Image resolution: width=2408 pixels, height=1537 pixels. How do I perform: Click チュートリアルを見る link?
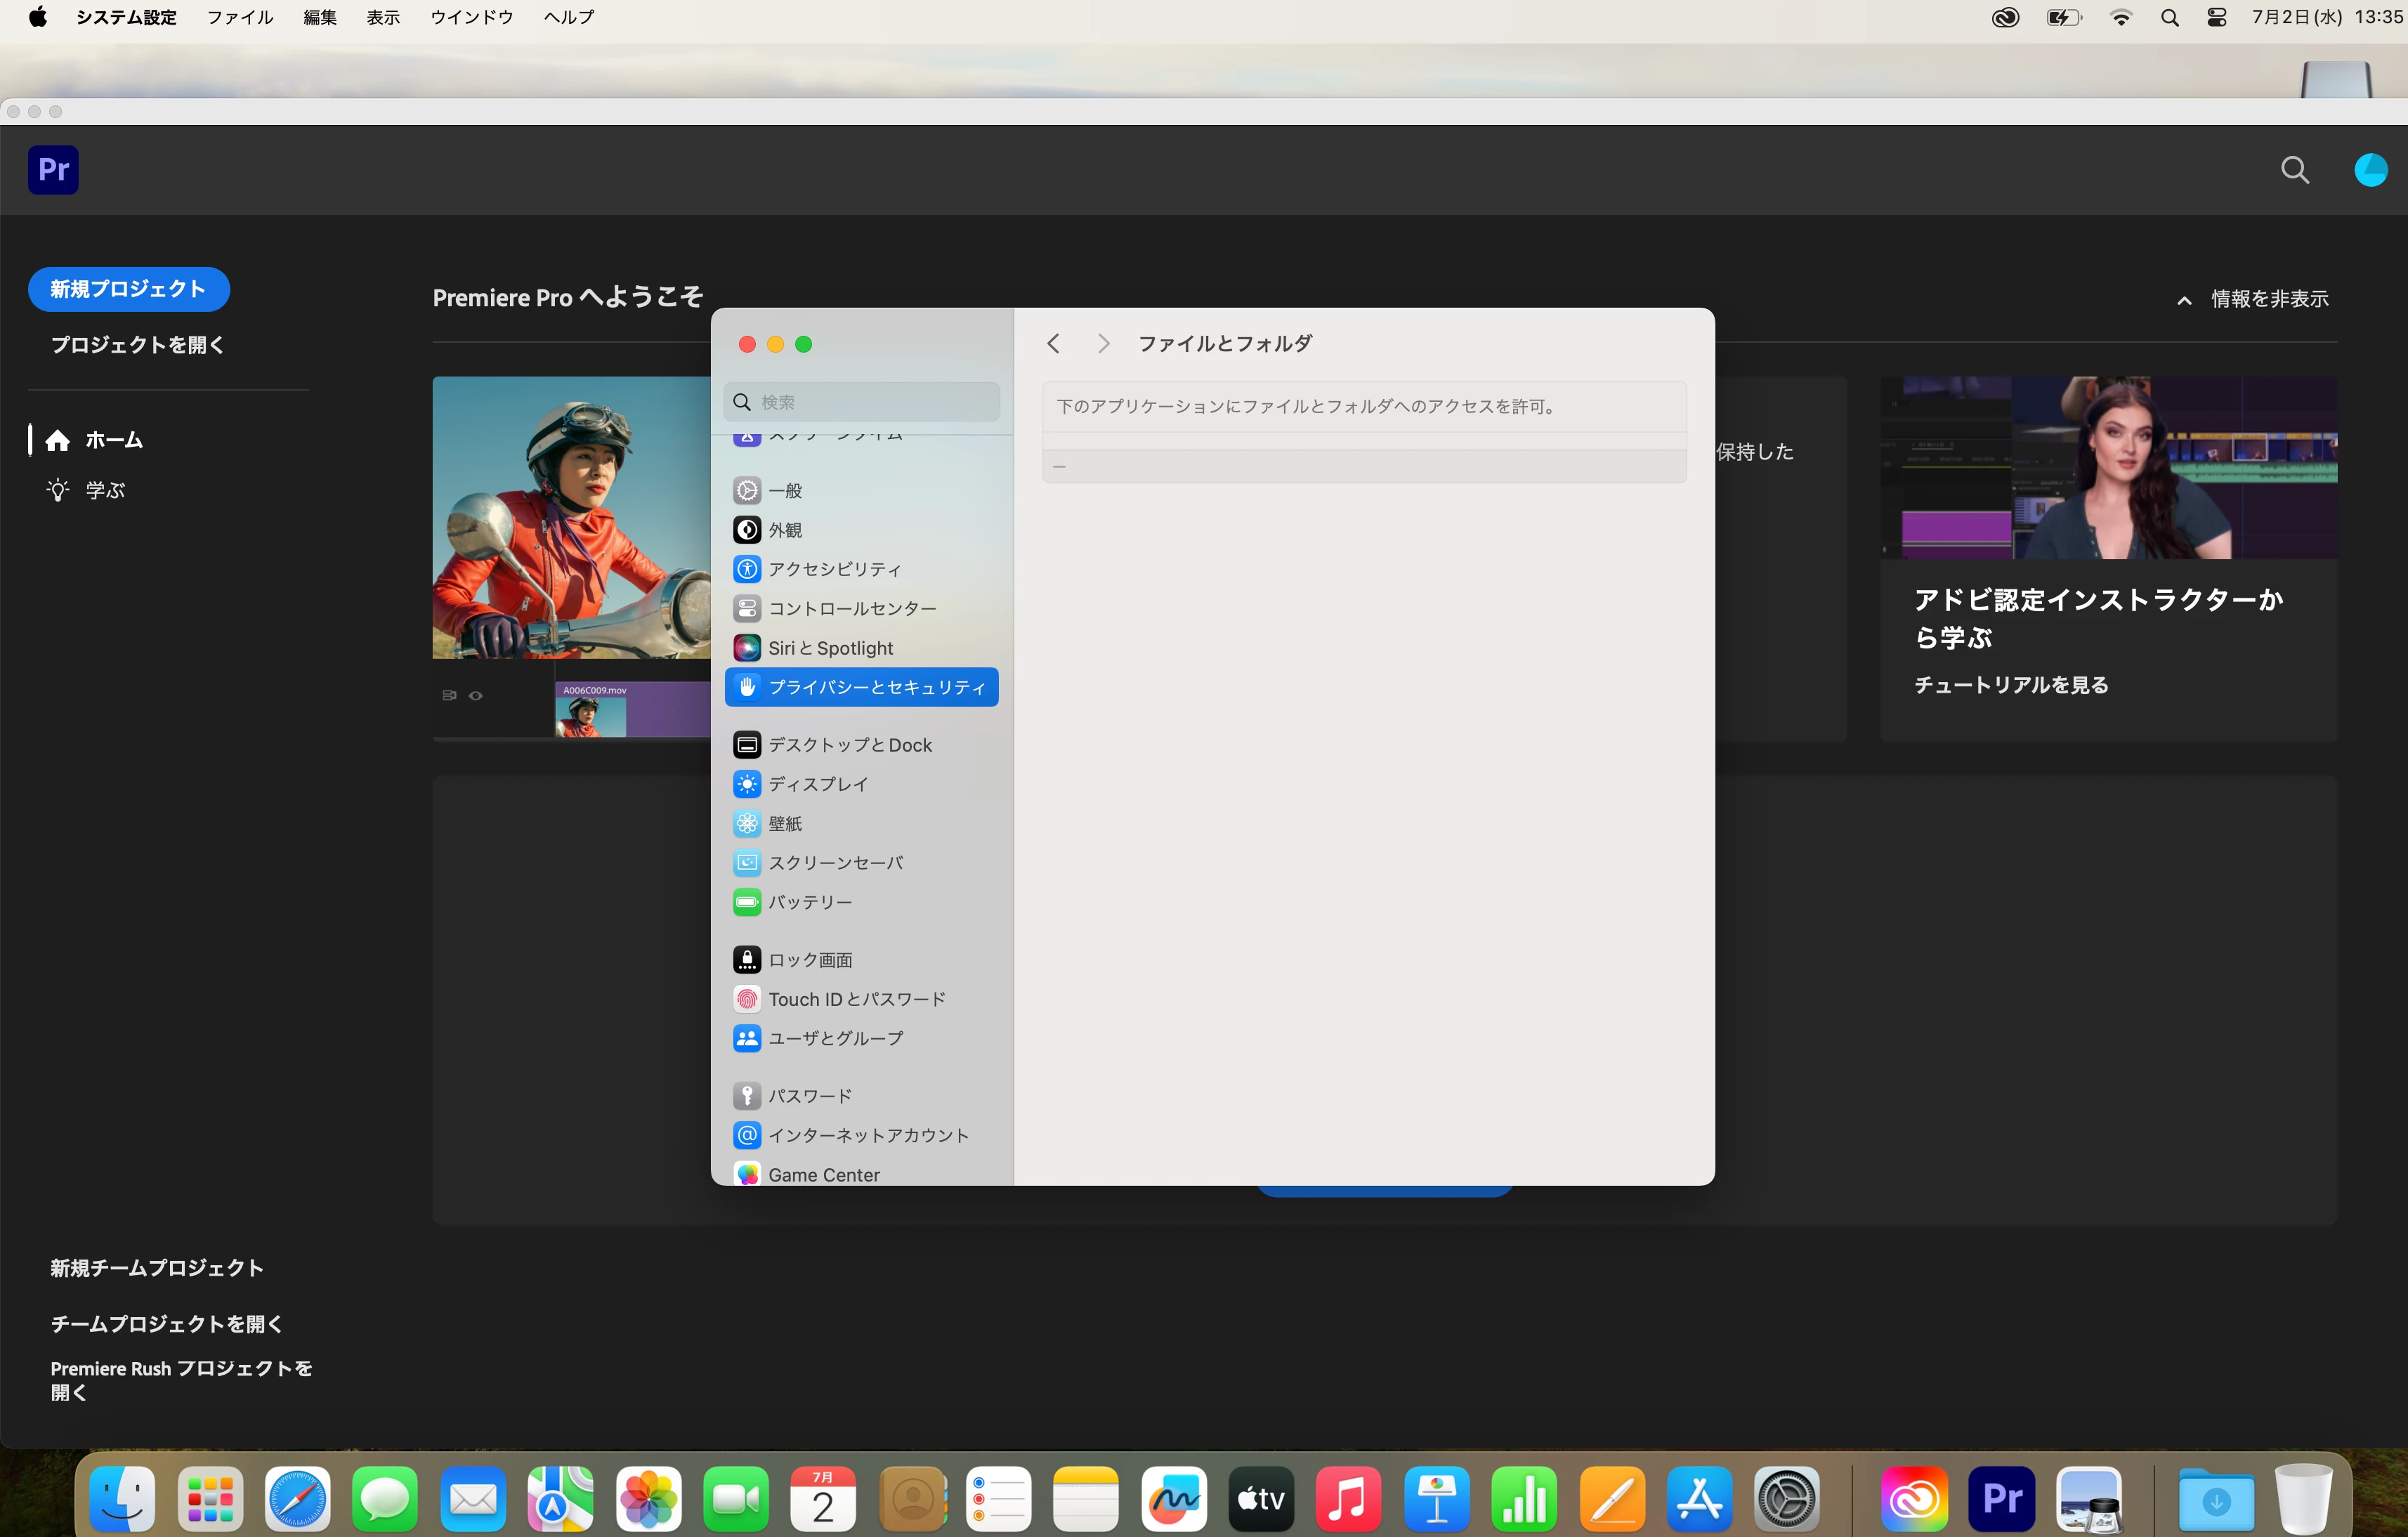[2011, 685]
